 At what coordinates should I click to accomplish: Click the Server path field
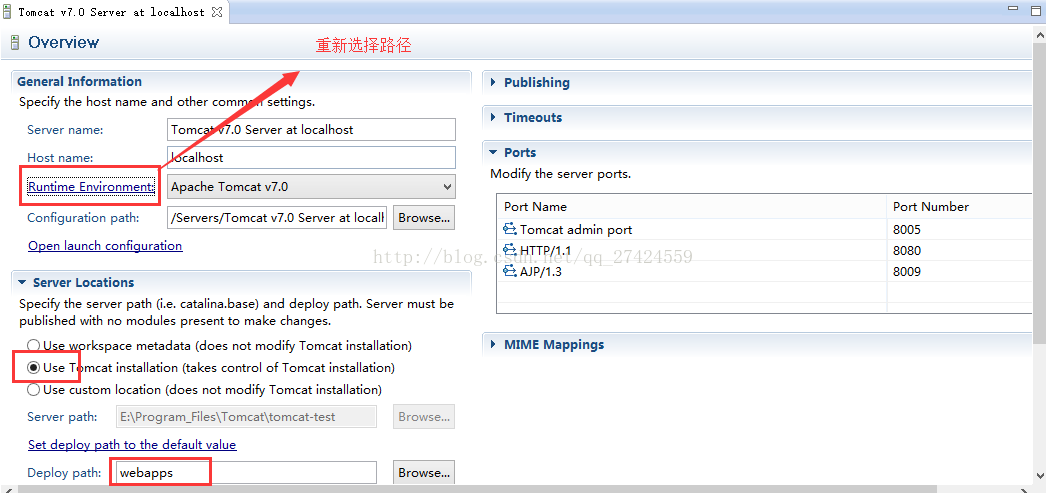246,416
